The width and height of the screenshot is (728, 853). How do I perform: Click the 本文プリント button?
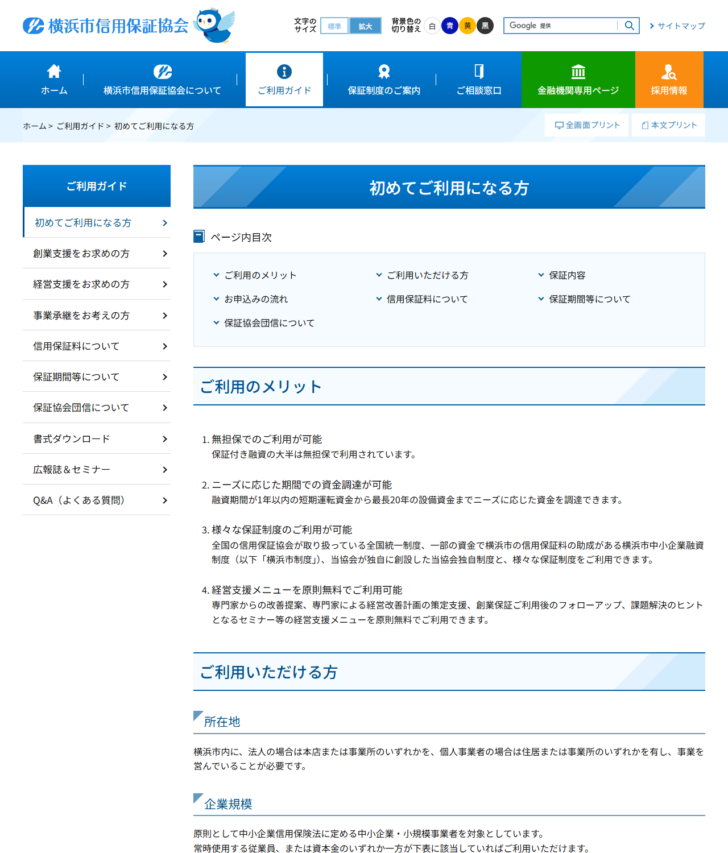(x=669, y=125)
